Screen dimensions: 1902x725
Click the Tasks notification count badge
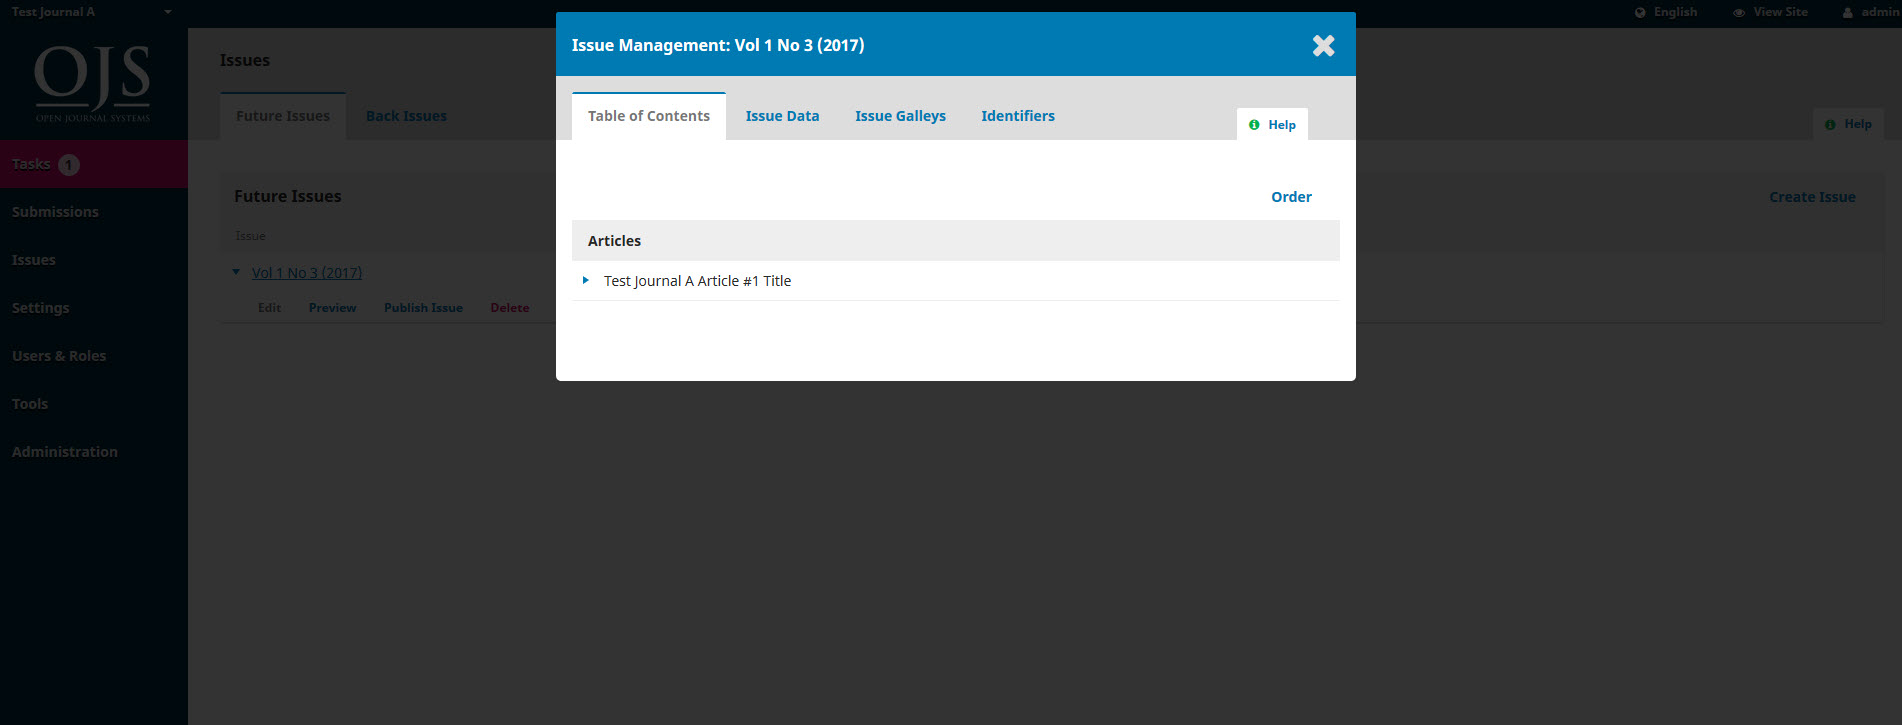click(x=69, y=165)
